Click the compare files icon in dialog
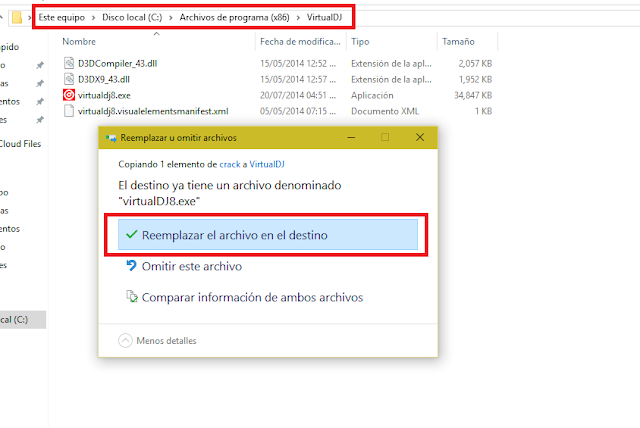 click(x=131, y=297)
